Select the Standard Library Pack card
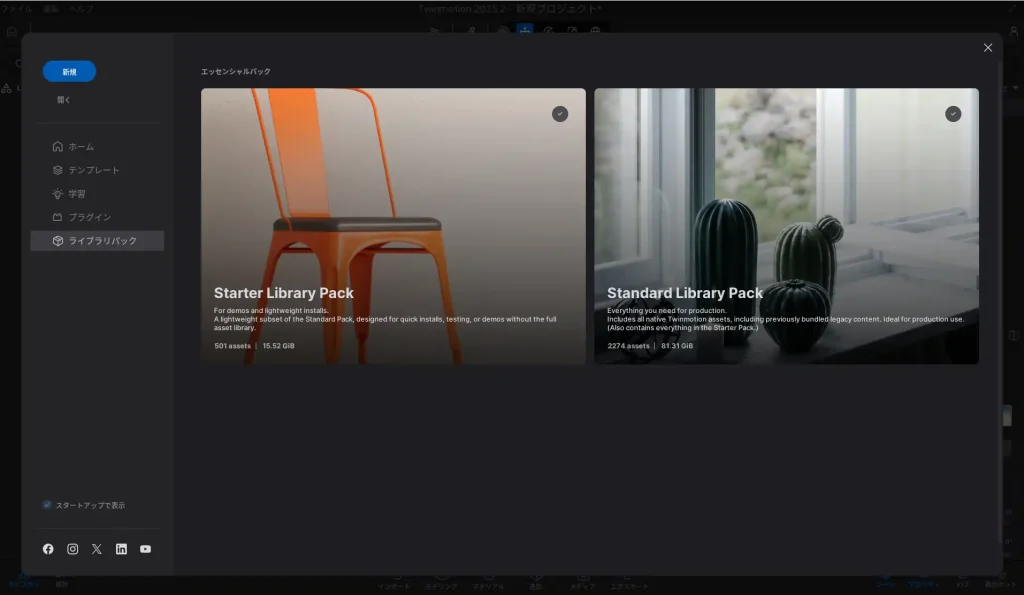This screenshot has height=595, width=1024. (786, 226)
